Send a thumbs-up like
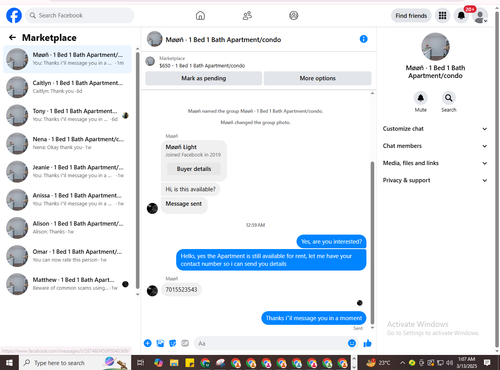Image resolution: width=500 pixels, height=370 pixels. click(x=367, y=343)
